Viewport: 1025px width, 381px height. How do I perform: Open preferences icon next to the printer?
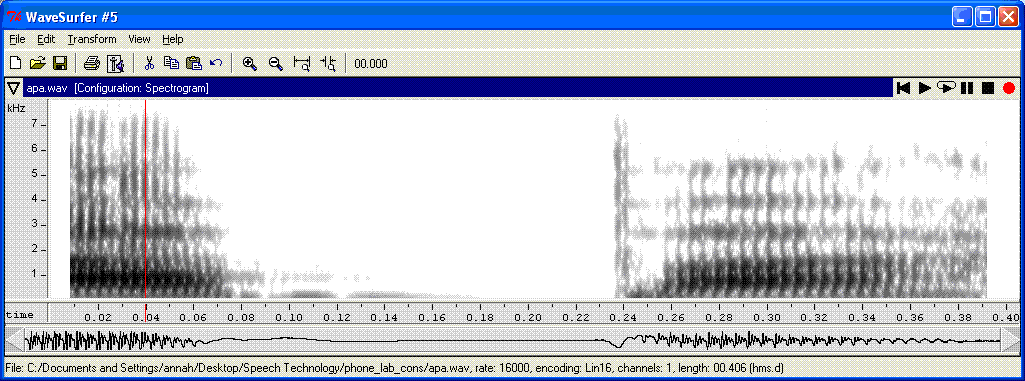(x=116, y=63)
